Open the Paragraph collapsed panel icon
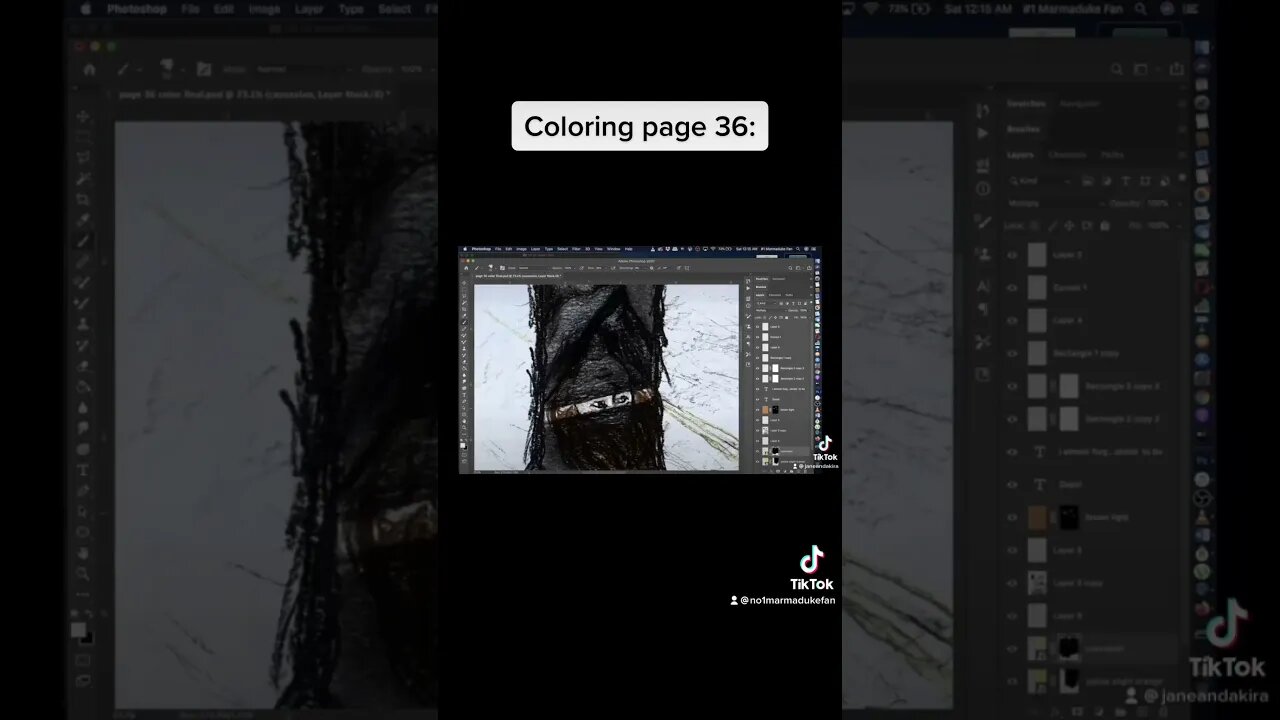 click(x=983, y=309)
